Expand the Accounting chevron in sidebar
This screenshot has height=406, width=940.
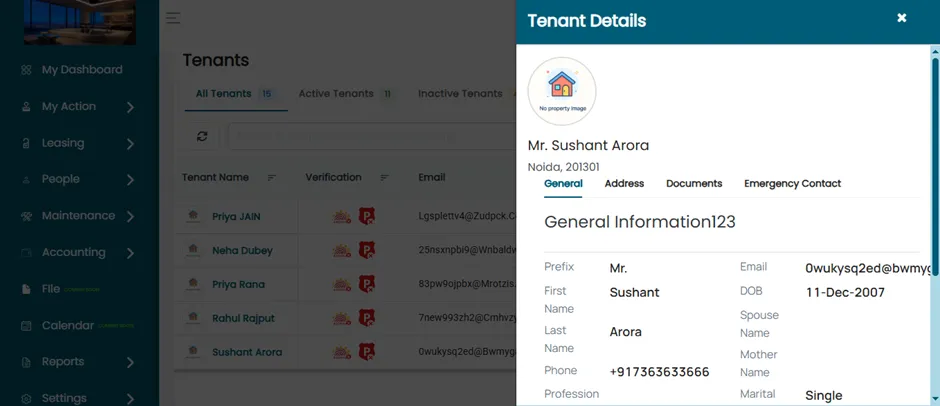click(130, 253)
